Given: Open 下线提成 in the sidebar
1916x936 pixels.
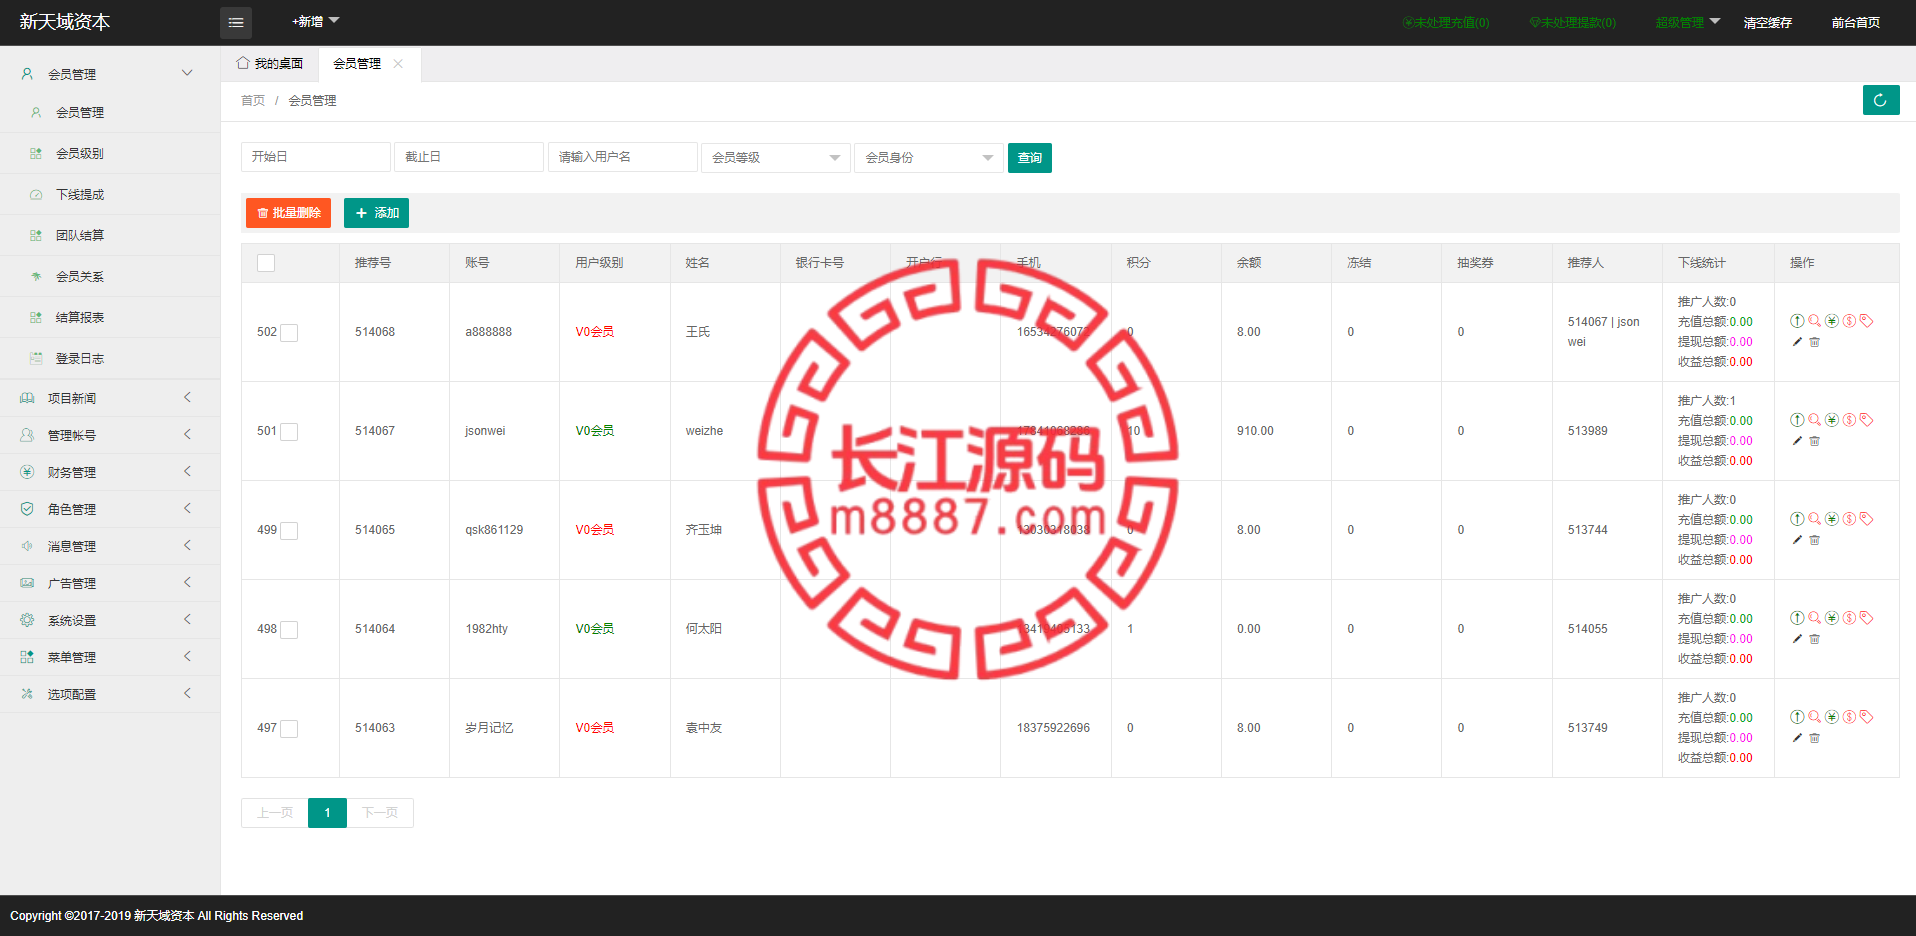Looking at the screenshot, I should pos(110,194).
